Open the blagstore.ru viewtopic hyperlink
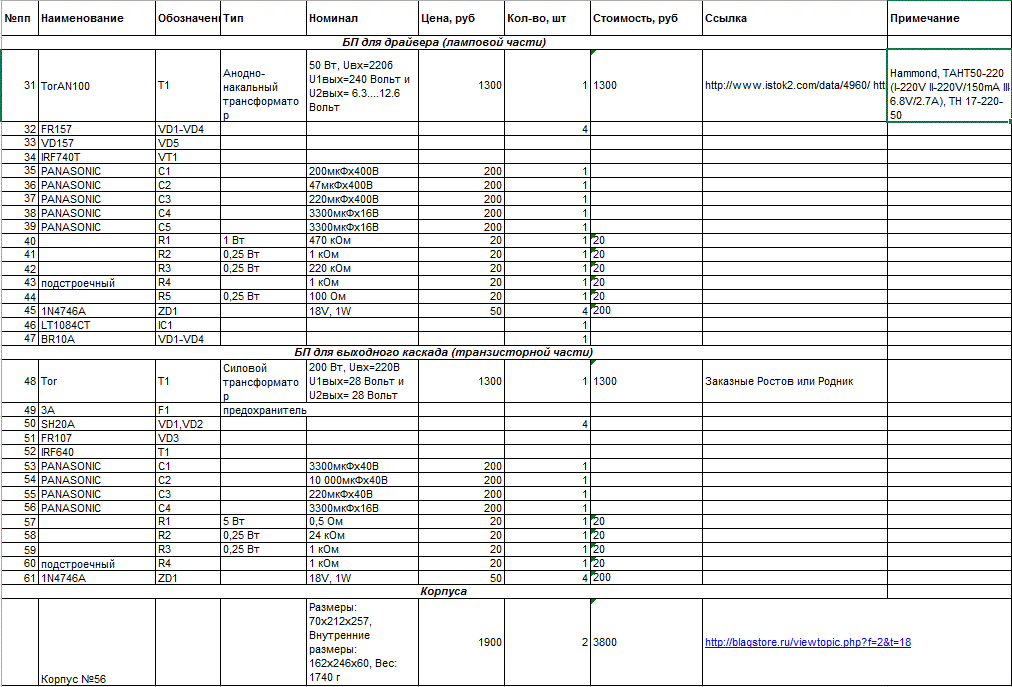The width and height of the screenshot is (1012, 687). (x=807, y=642)
